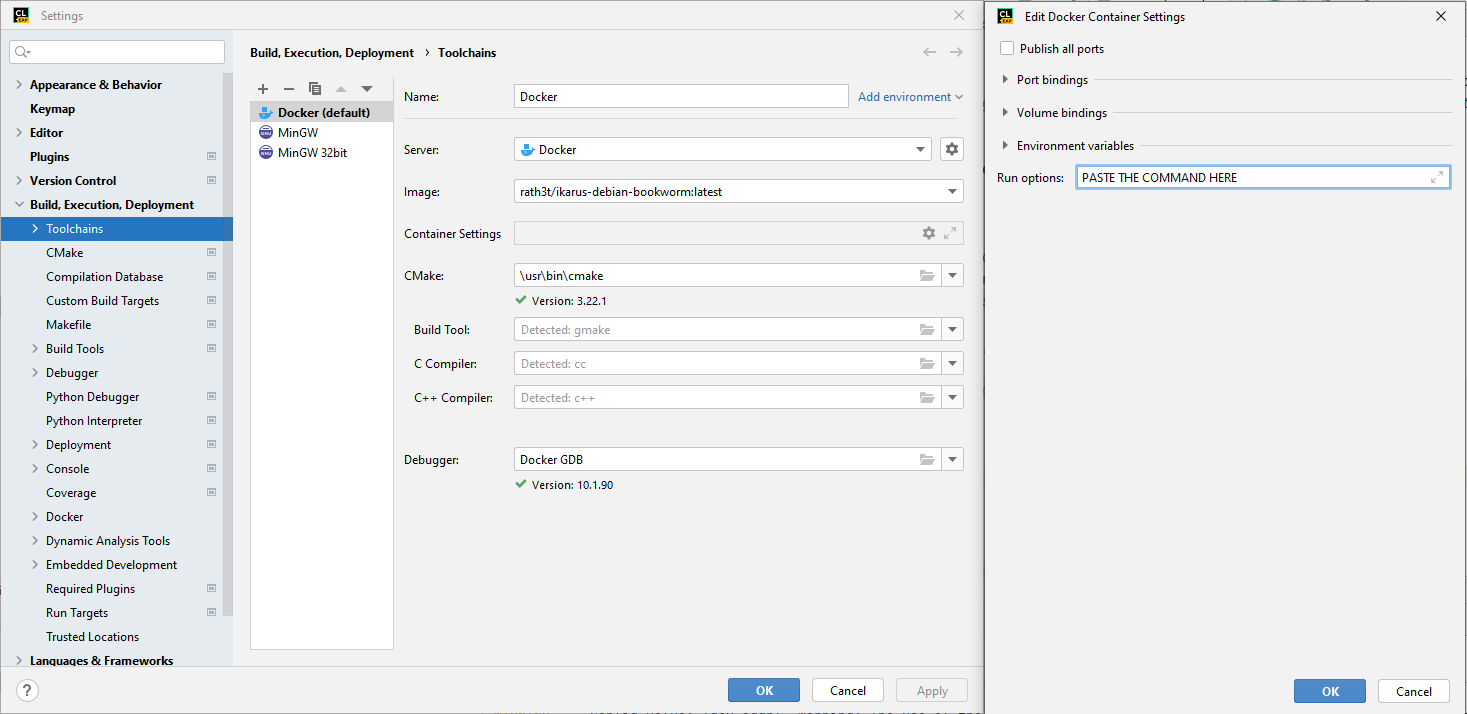Image resolution: width=1467 pixels, height=714 pixels.
Task: Open the Server dropdown
Action: 920,149
